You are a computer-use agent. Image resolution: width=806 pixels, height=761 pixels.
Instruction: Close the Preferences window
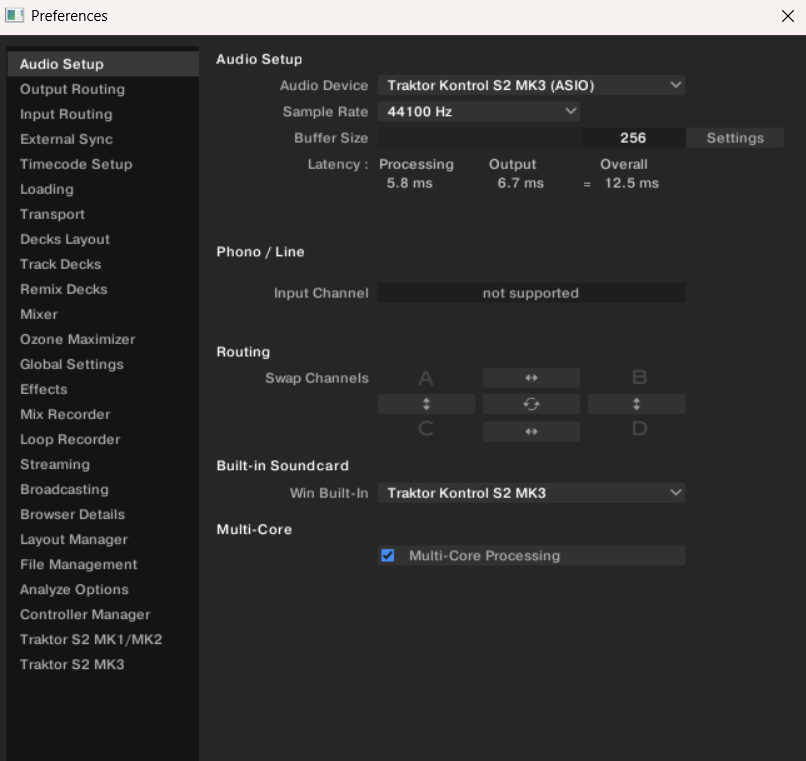(787, 16)
